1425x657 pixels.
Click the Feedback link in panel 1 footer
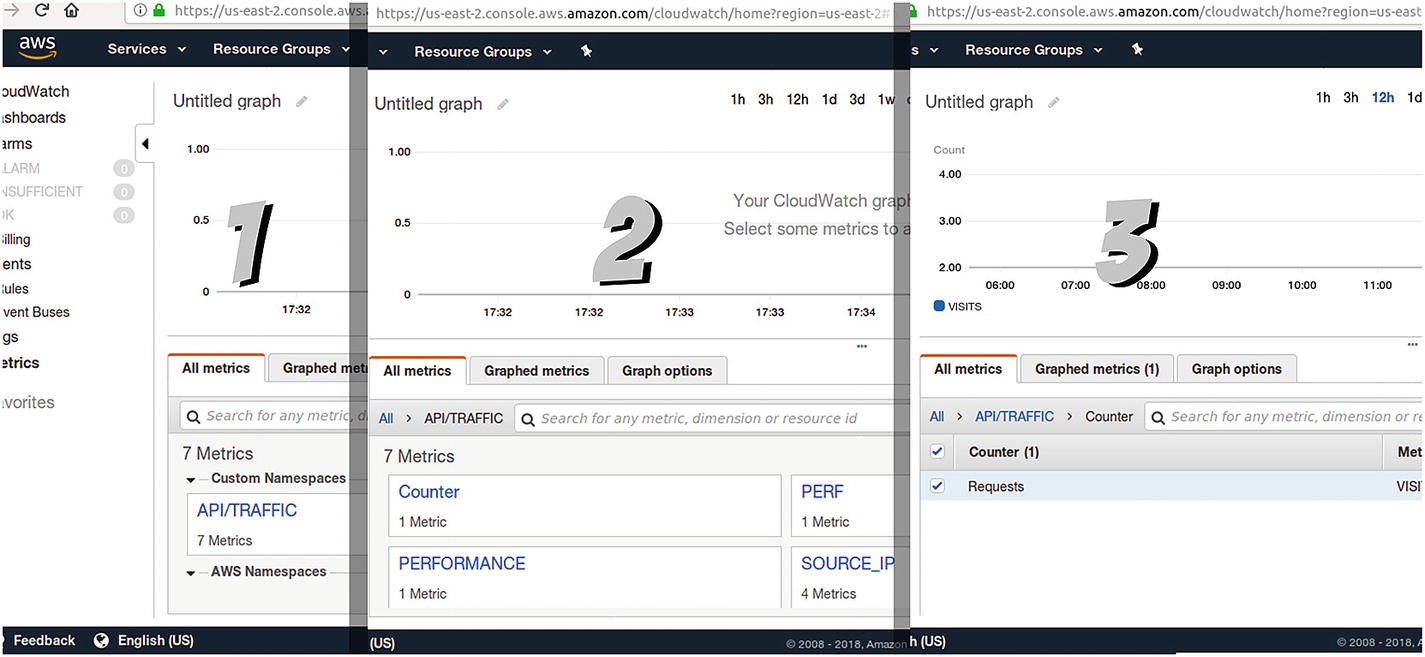click(x=44, y=640)
